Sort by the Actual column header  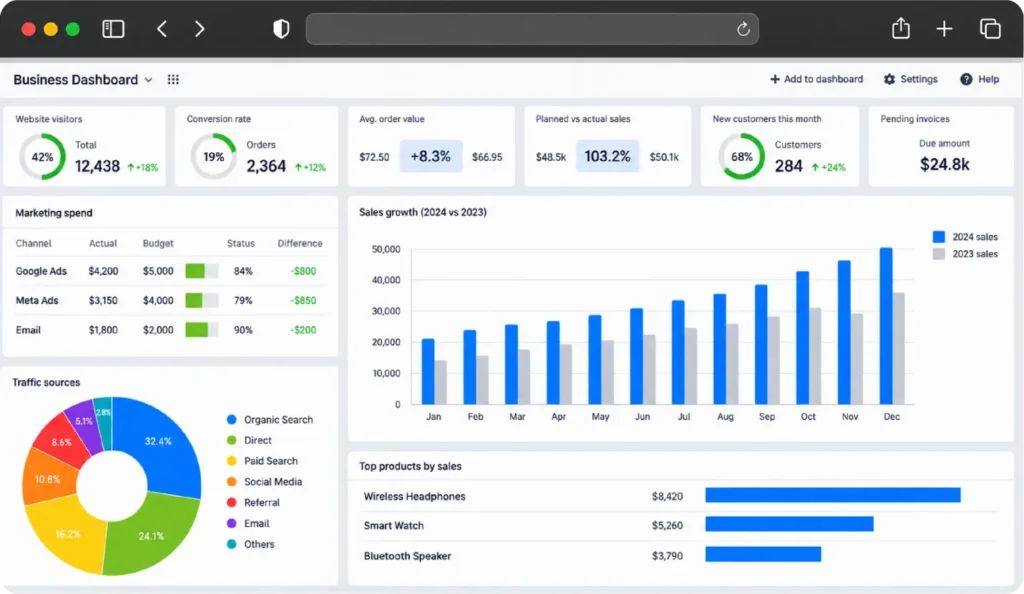point(103,243)
